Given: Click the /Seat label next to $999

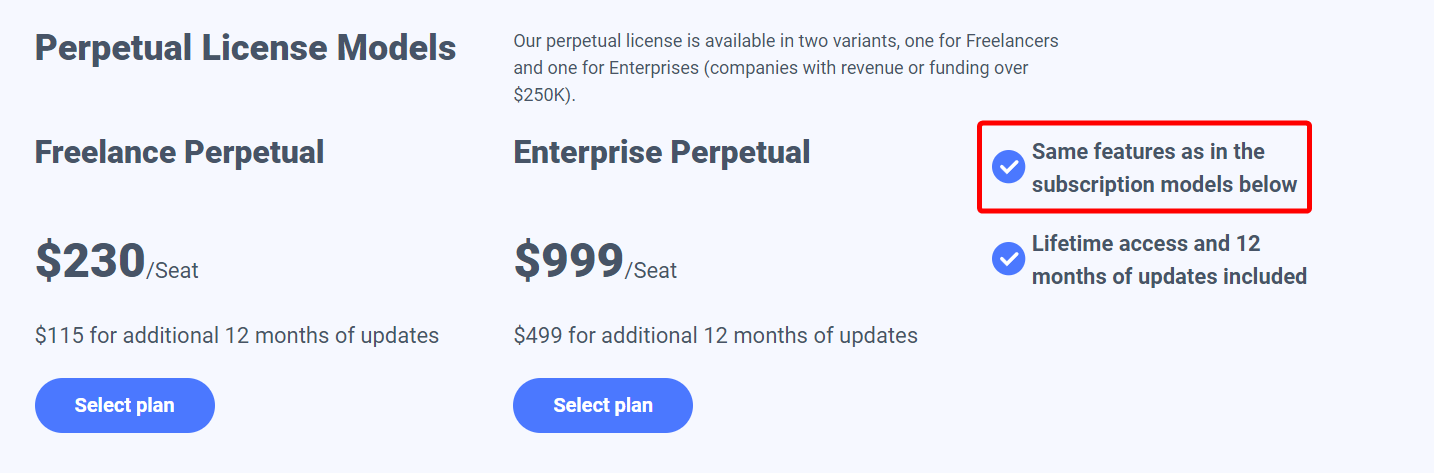Looking at the screenshot, I should point(651,270).
